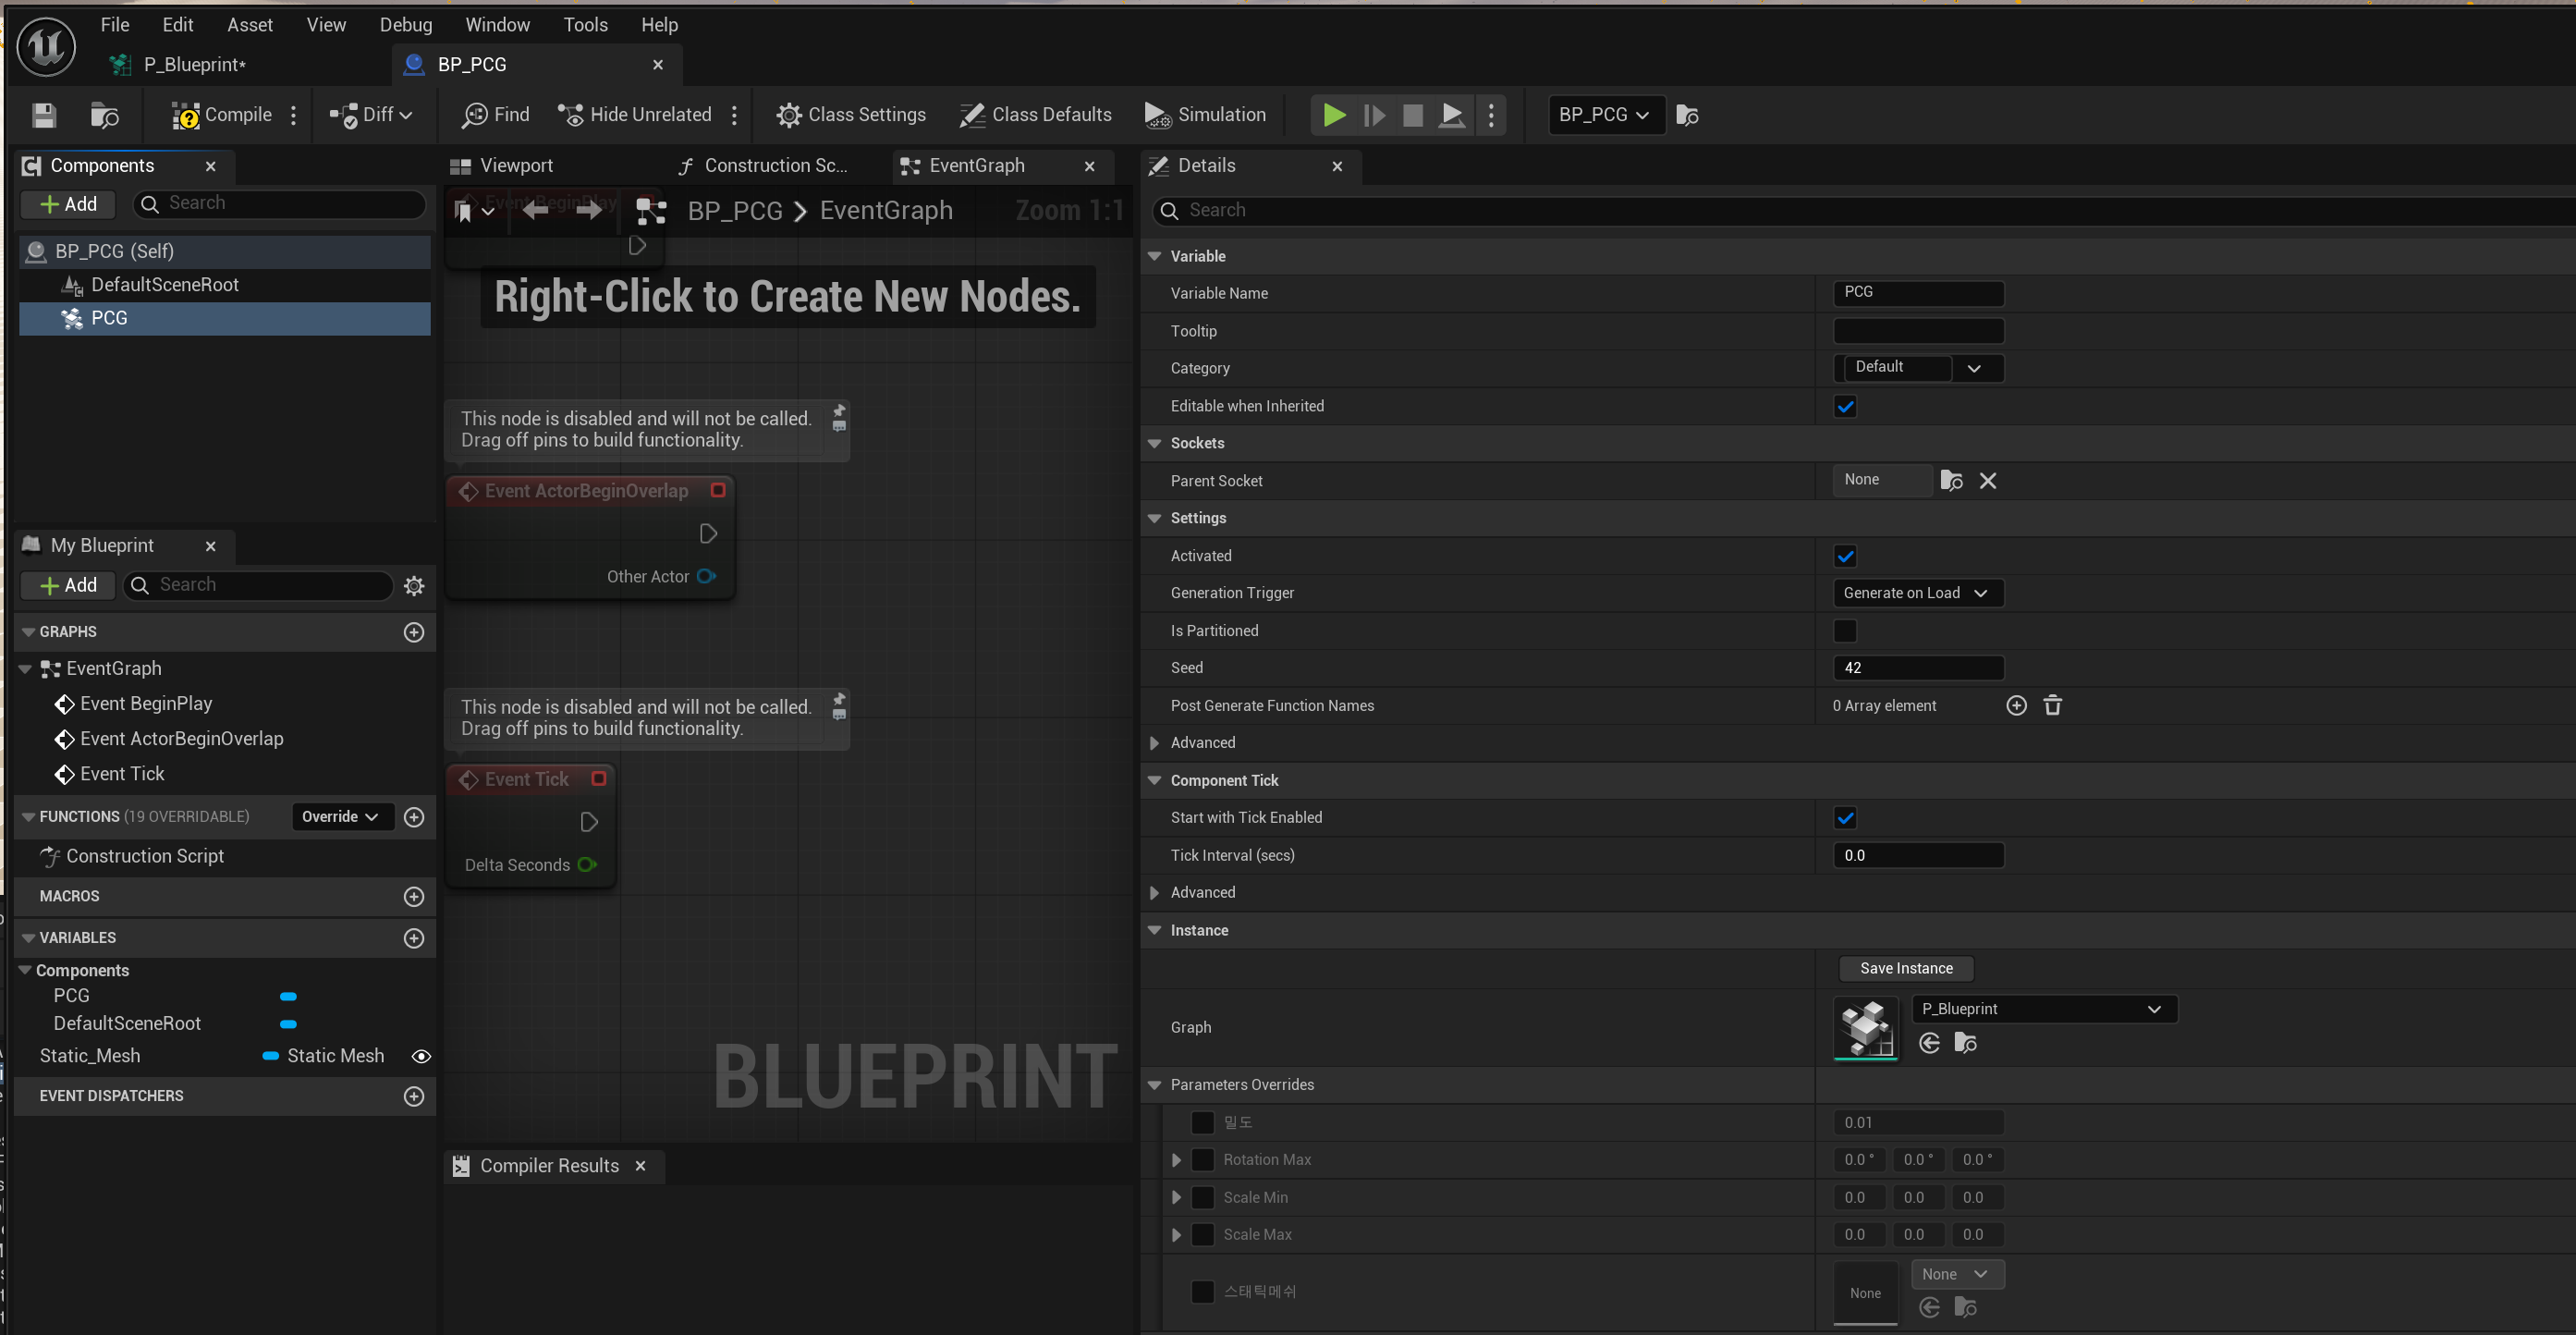This screenshot has width=2576, height=1335.
Task: Click the add Graphs plus icon
Action: point(414,632)
